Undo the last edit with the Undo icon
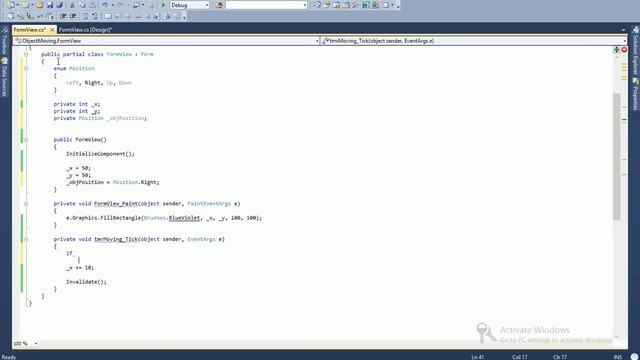The image size is (640, 360). point(105,5)
